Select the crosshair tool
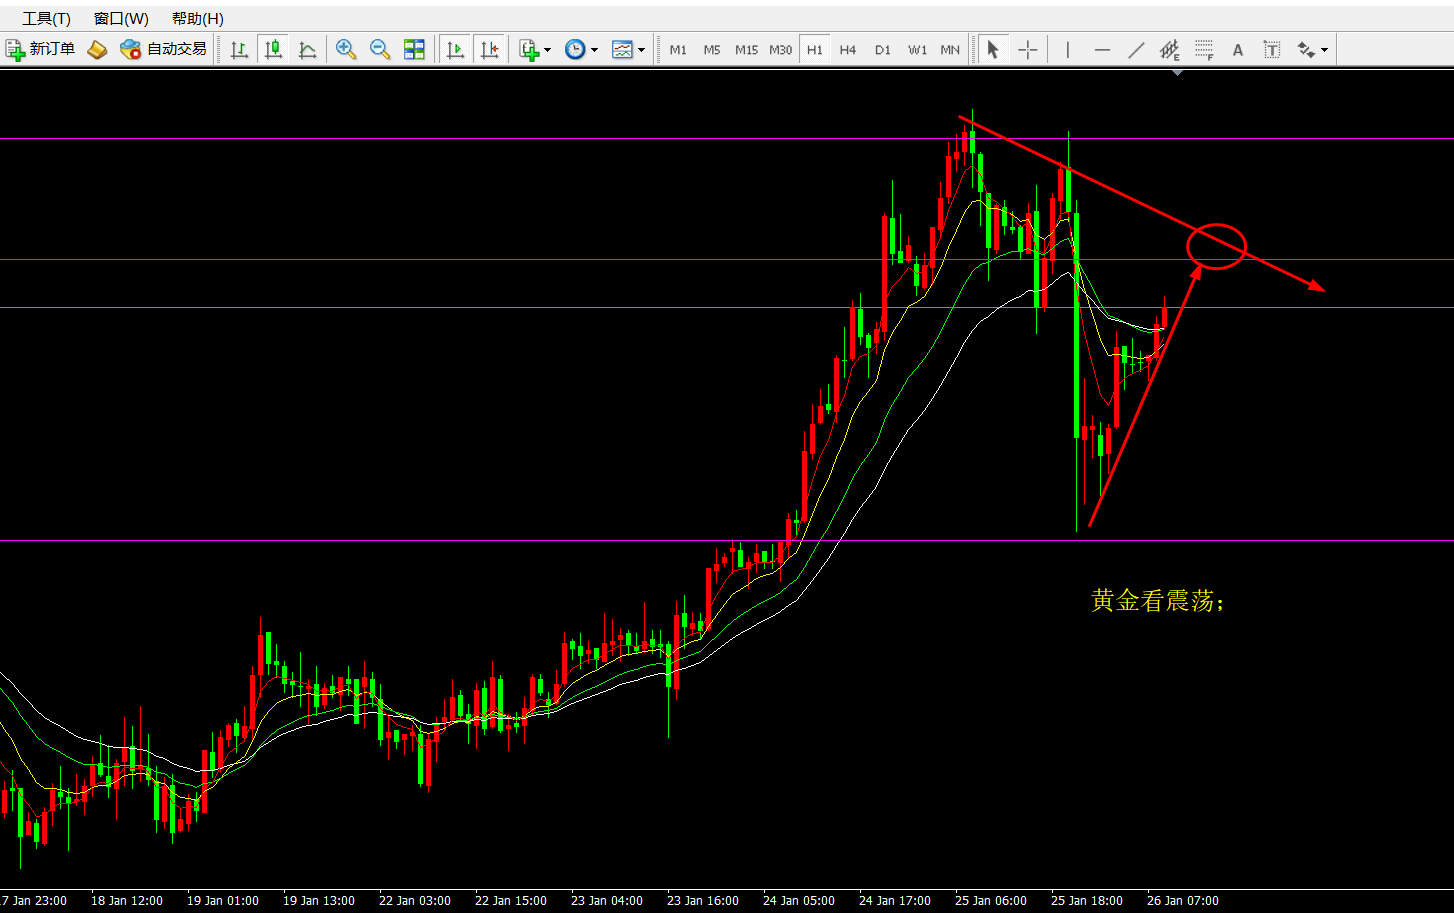Screen dimensions: 1454x913 coord(1027,49)
